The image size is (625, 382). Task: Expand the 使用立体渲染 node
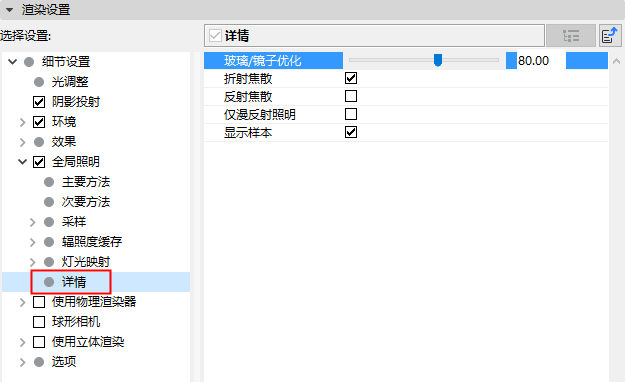tap(23, 342)
